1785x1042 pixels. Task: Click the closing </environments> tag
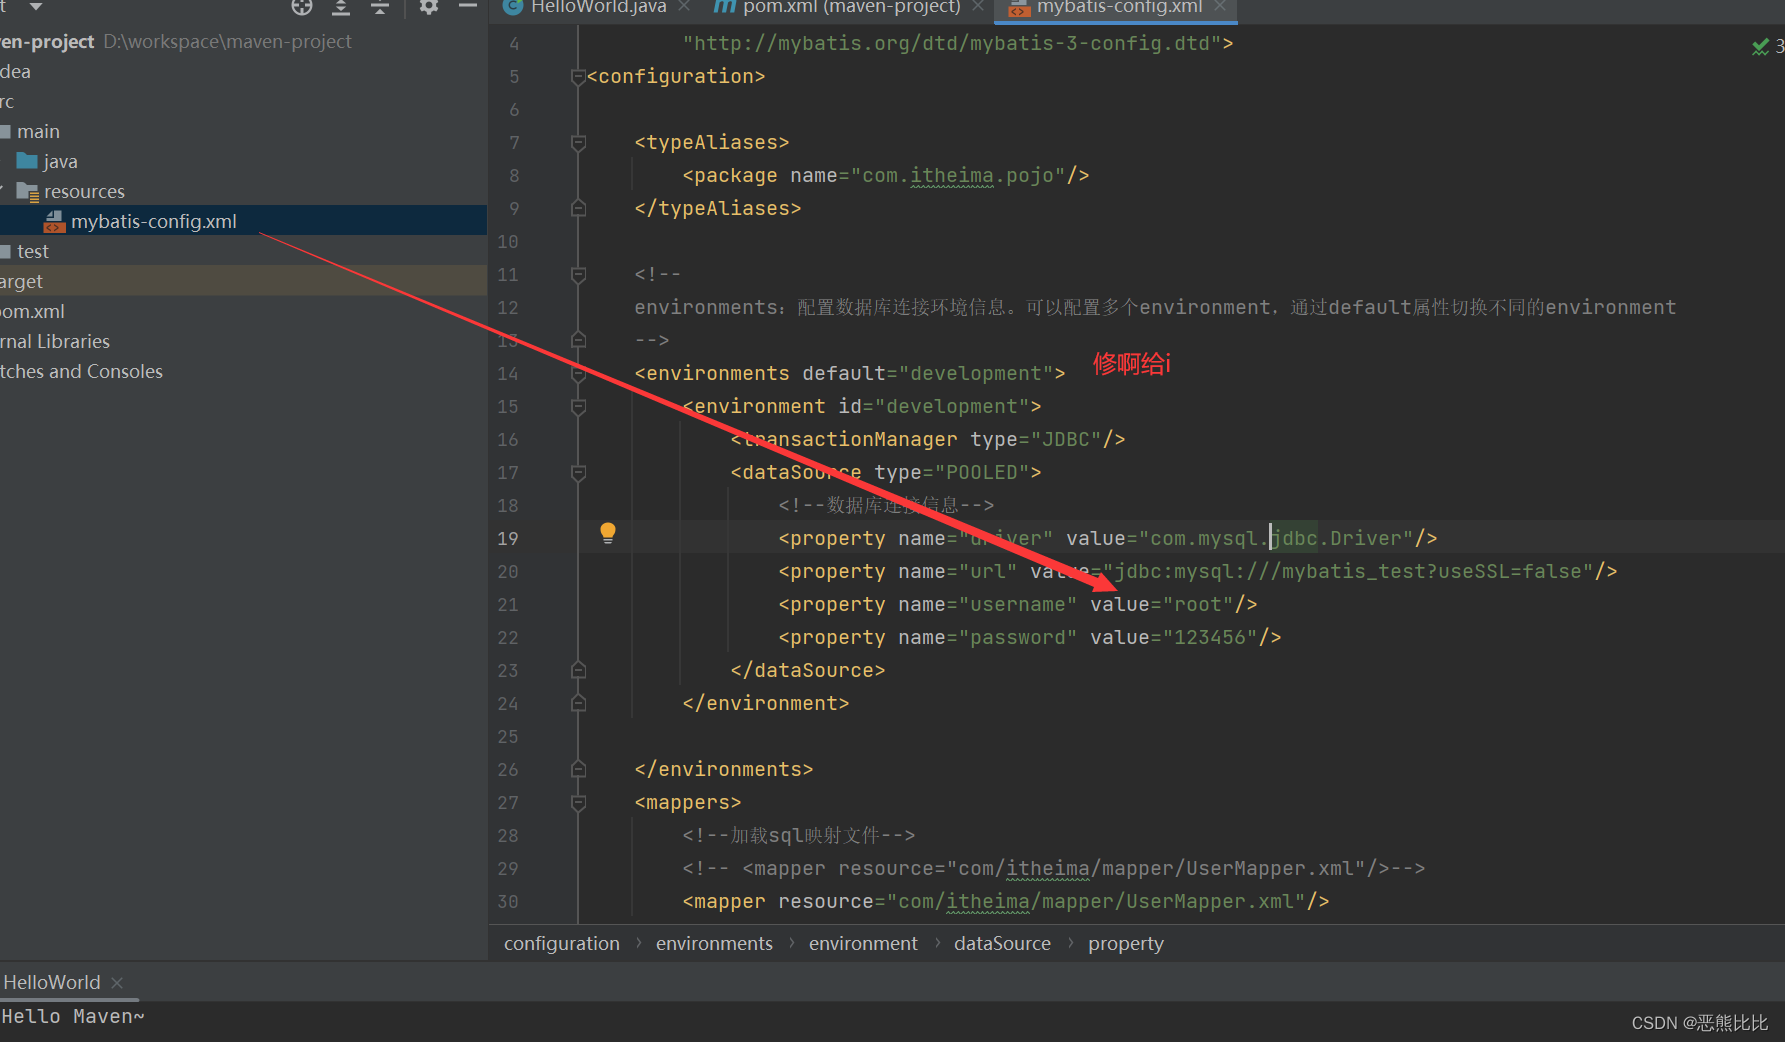click(x=724, y=769)
